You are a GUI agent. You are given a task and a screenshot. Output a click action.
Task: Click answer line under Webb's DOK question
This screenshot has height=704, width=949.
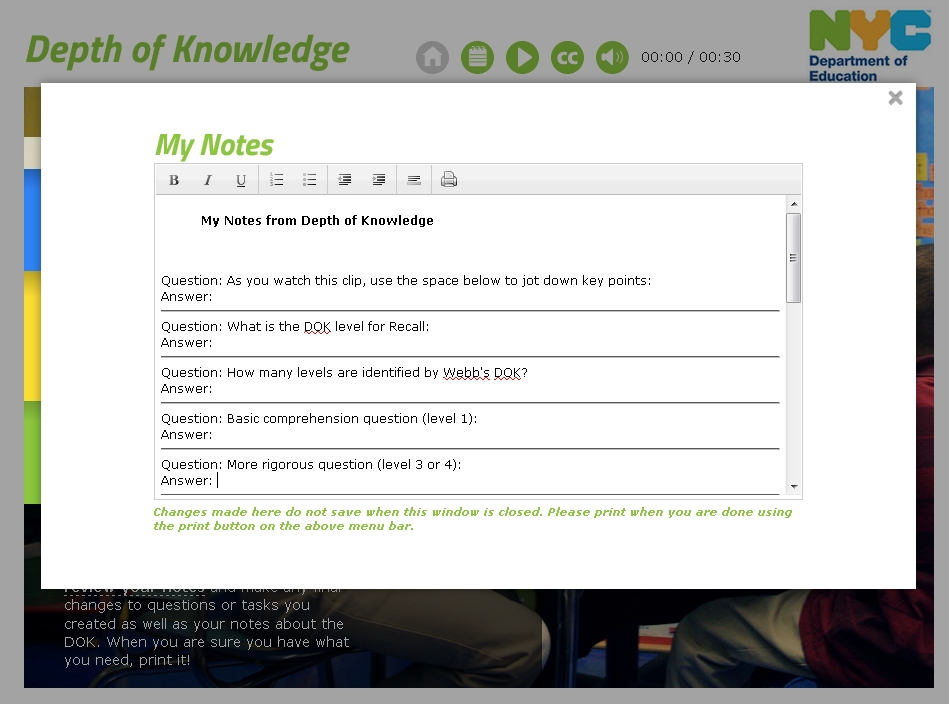click(400, 389)
